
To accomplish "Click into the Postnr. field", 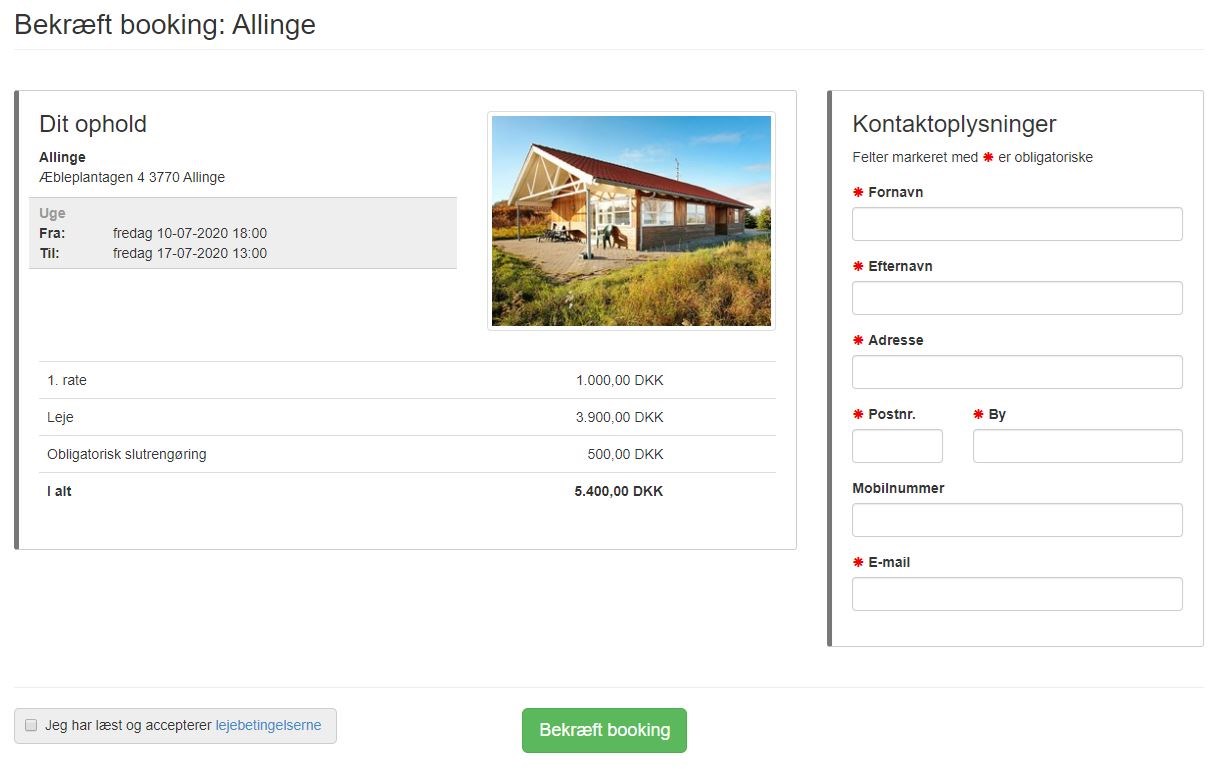I will (x=897, y=446).
